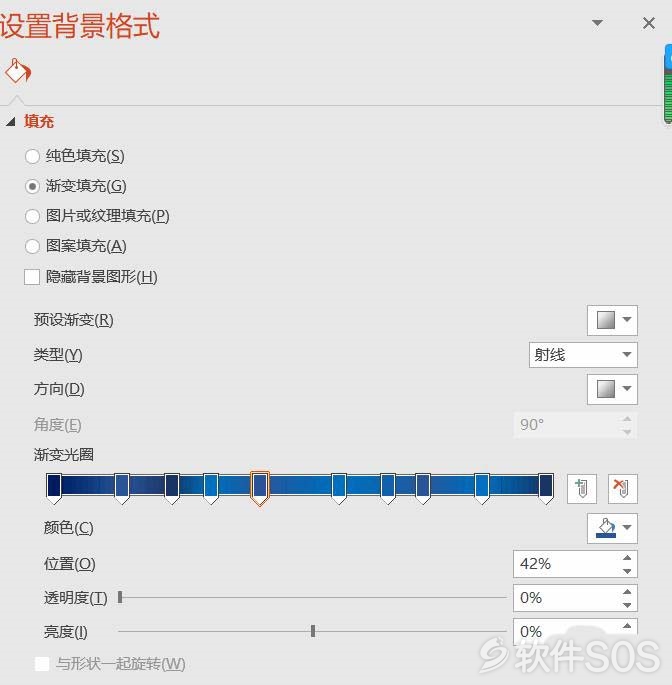The height and width of the screenshot is (685, 672).
Task: Increase 亮度 with the up arrow
Action: [627, 626]
